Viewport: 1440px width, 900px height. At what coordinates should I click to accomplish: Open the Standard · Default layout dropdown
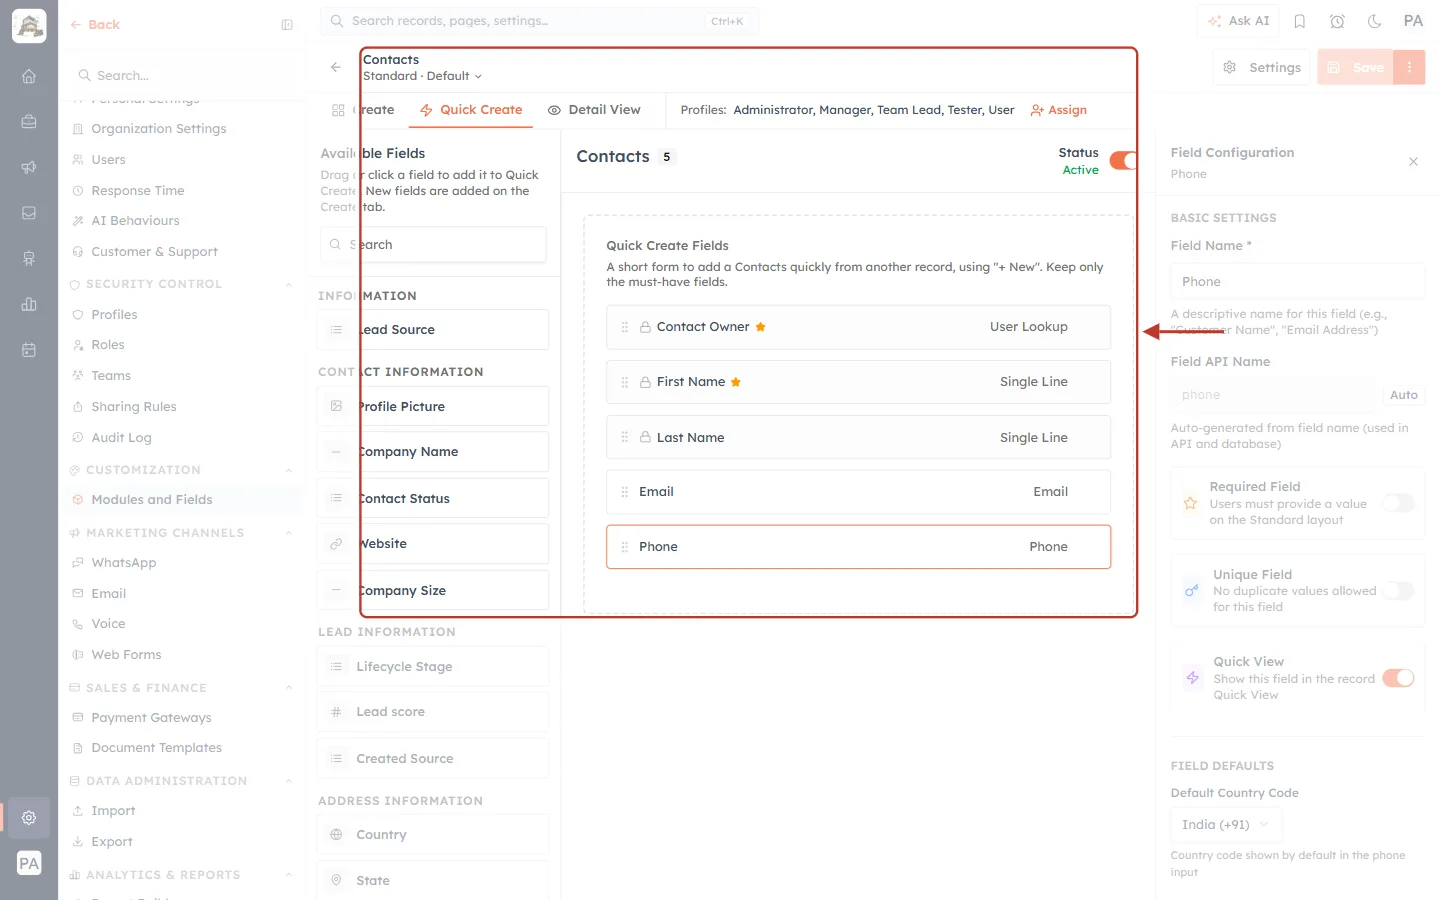[x=422, y=76]
